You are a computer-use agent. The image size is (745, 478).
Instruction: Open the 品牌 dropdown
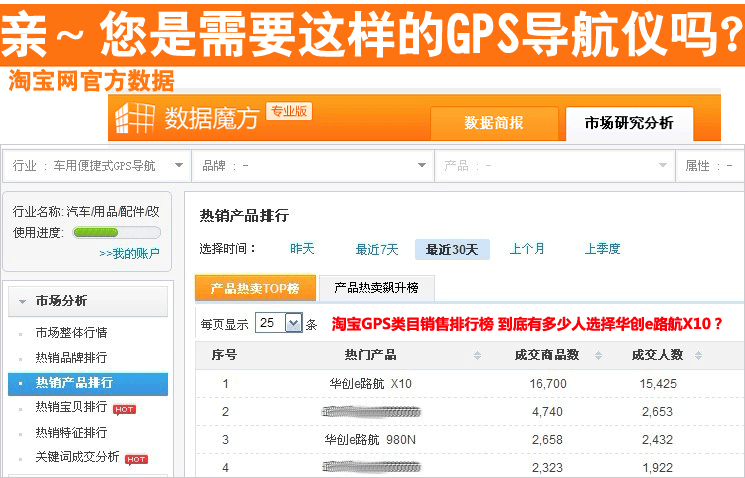[313, 166]
